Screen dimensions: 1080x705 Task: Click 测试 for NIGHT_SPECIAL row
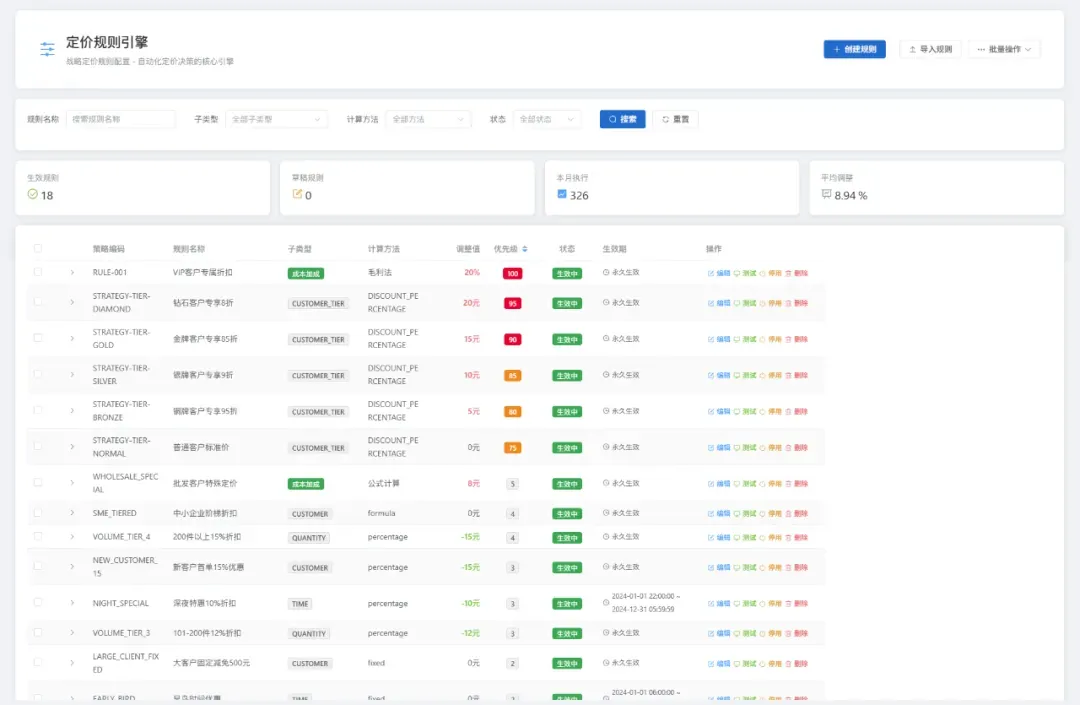pyautogui.click(x=745, y=603)
